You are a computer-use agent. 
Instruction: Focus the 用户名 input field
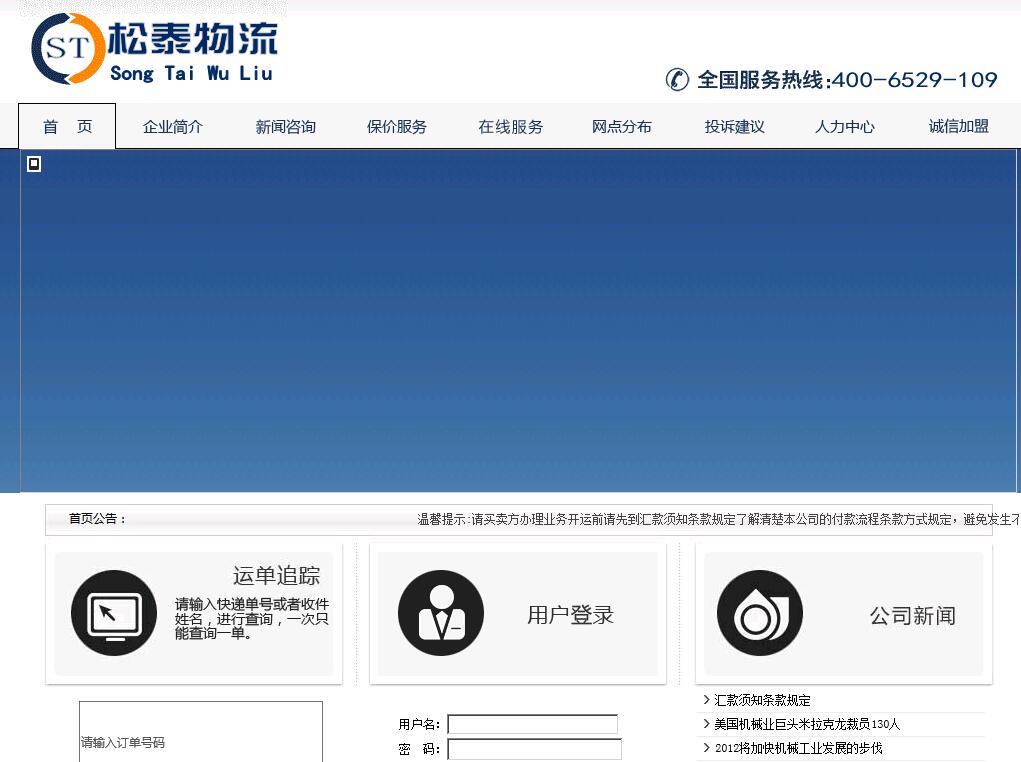coord(532,724)
